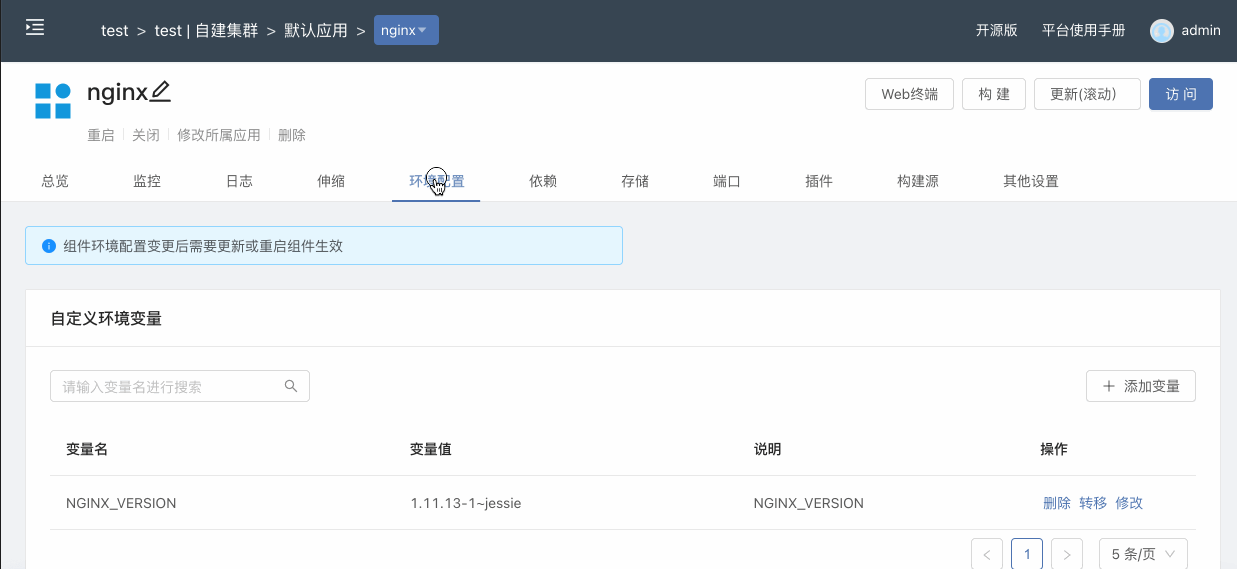Click the 更新(滚动) button
The height and width of the screenshot is (569, 1237).
point(1088,94)
